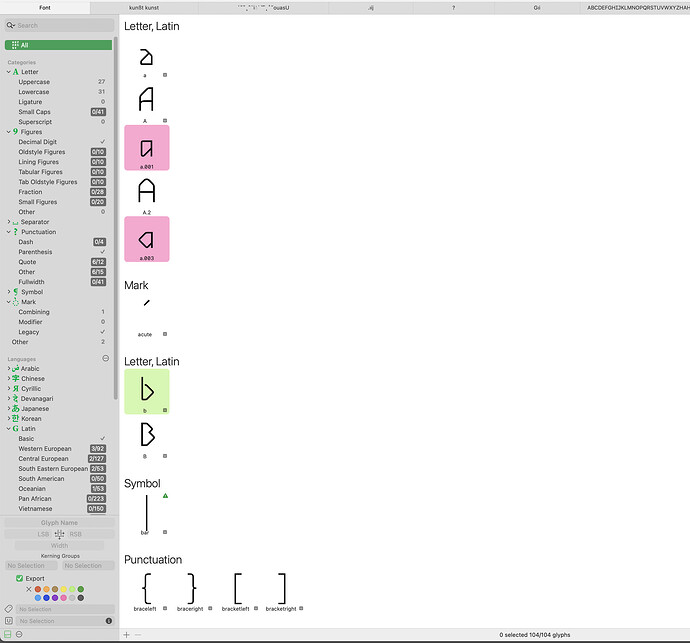Open the 'Gi' tab
This screenshot has width=690, height=643.
coord(536,7)
